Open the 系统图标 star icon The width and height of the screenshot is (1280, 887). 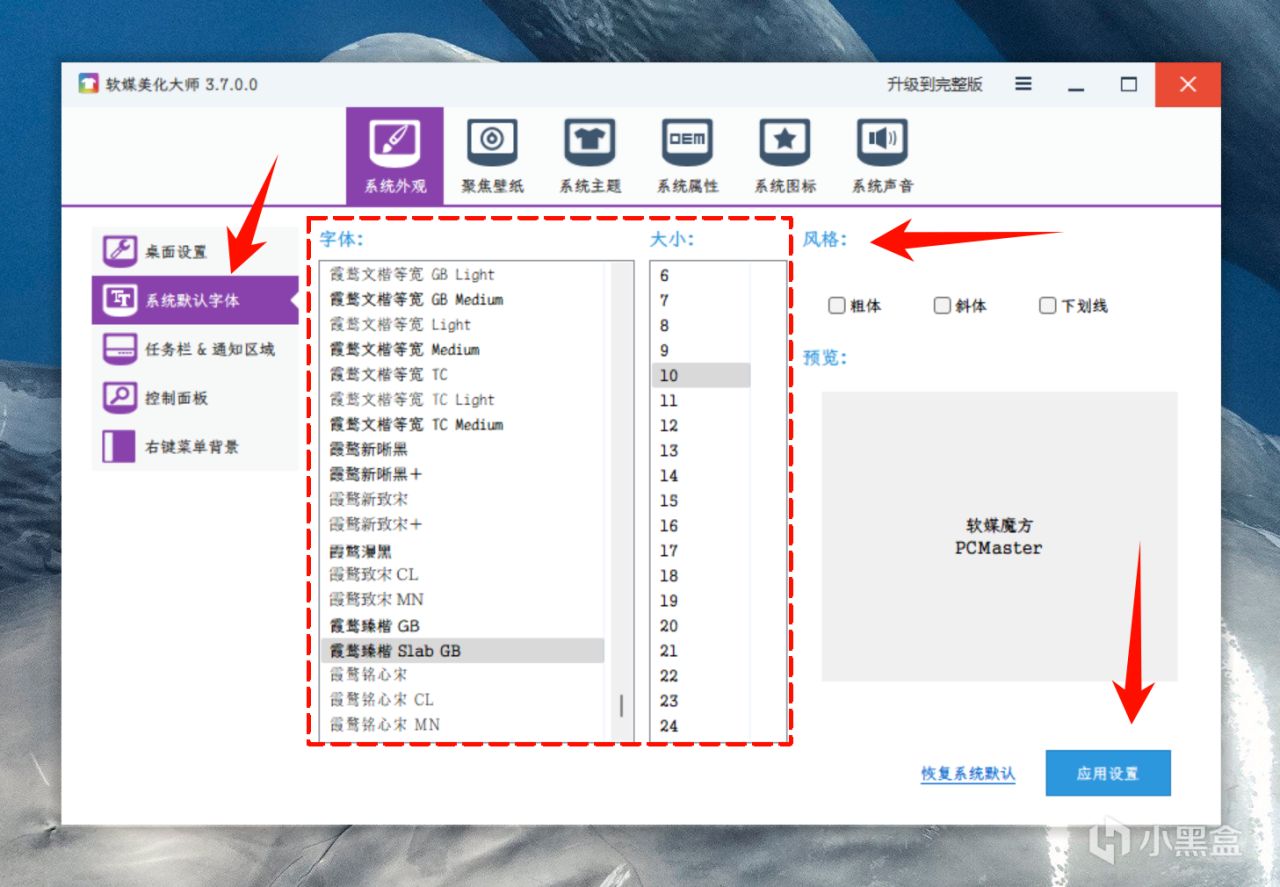pyautogui.click(x=785, y=143)
